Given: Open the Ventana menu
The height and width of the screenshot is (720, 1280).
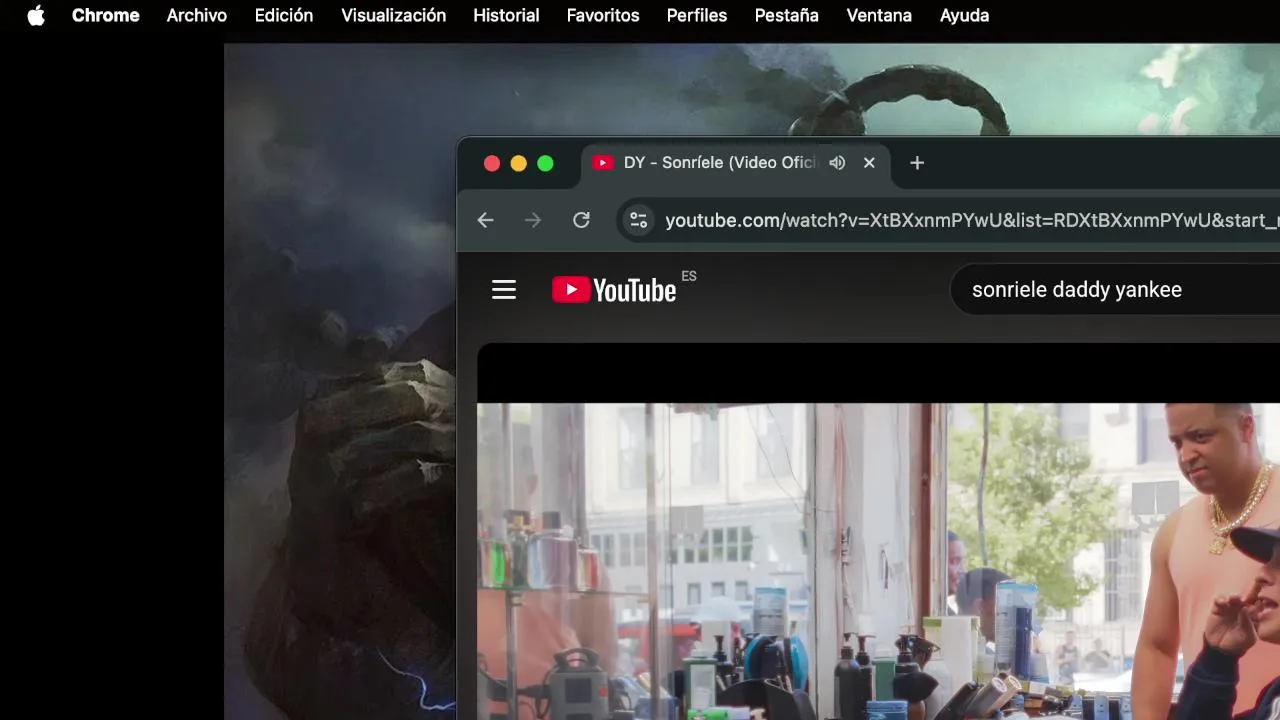Looking at the screenshot, I should point(879,15).
